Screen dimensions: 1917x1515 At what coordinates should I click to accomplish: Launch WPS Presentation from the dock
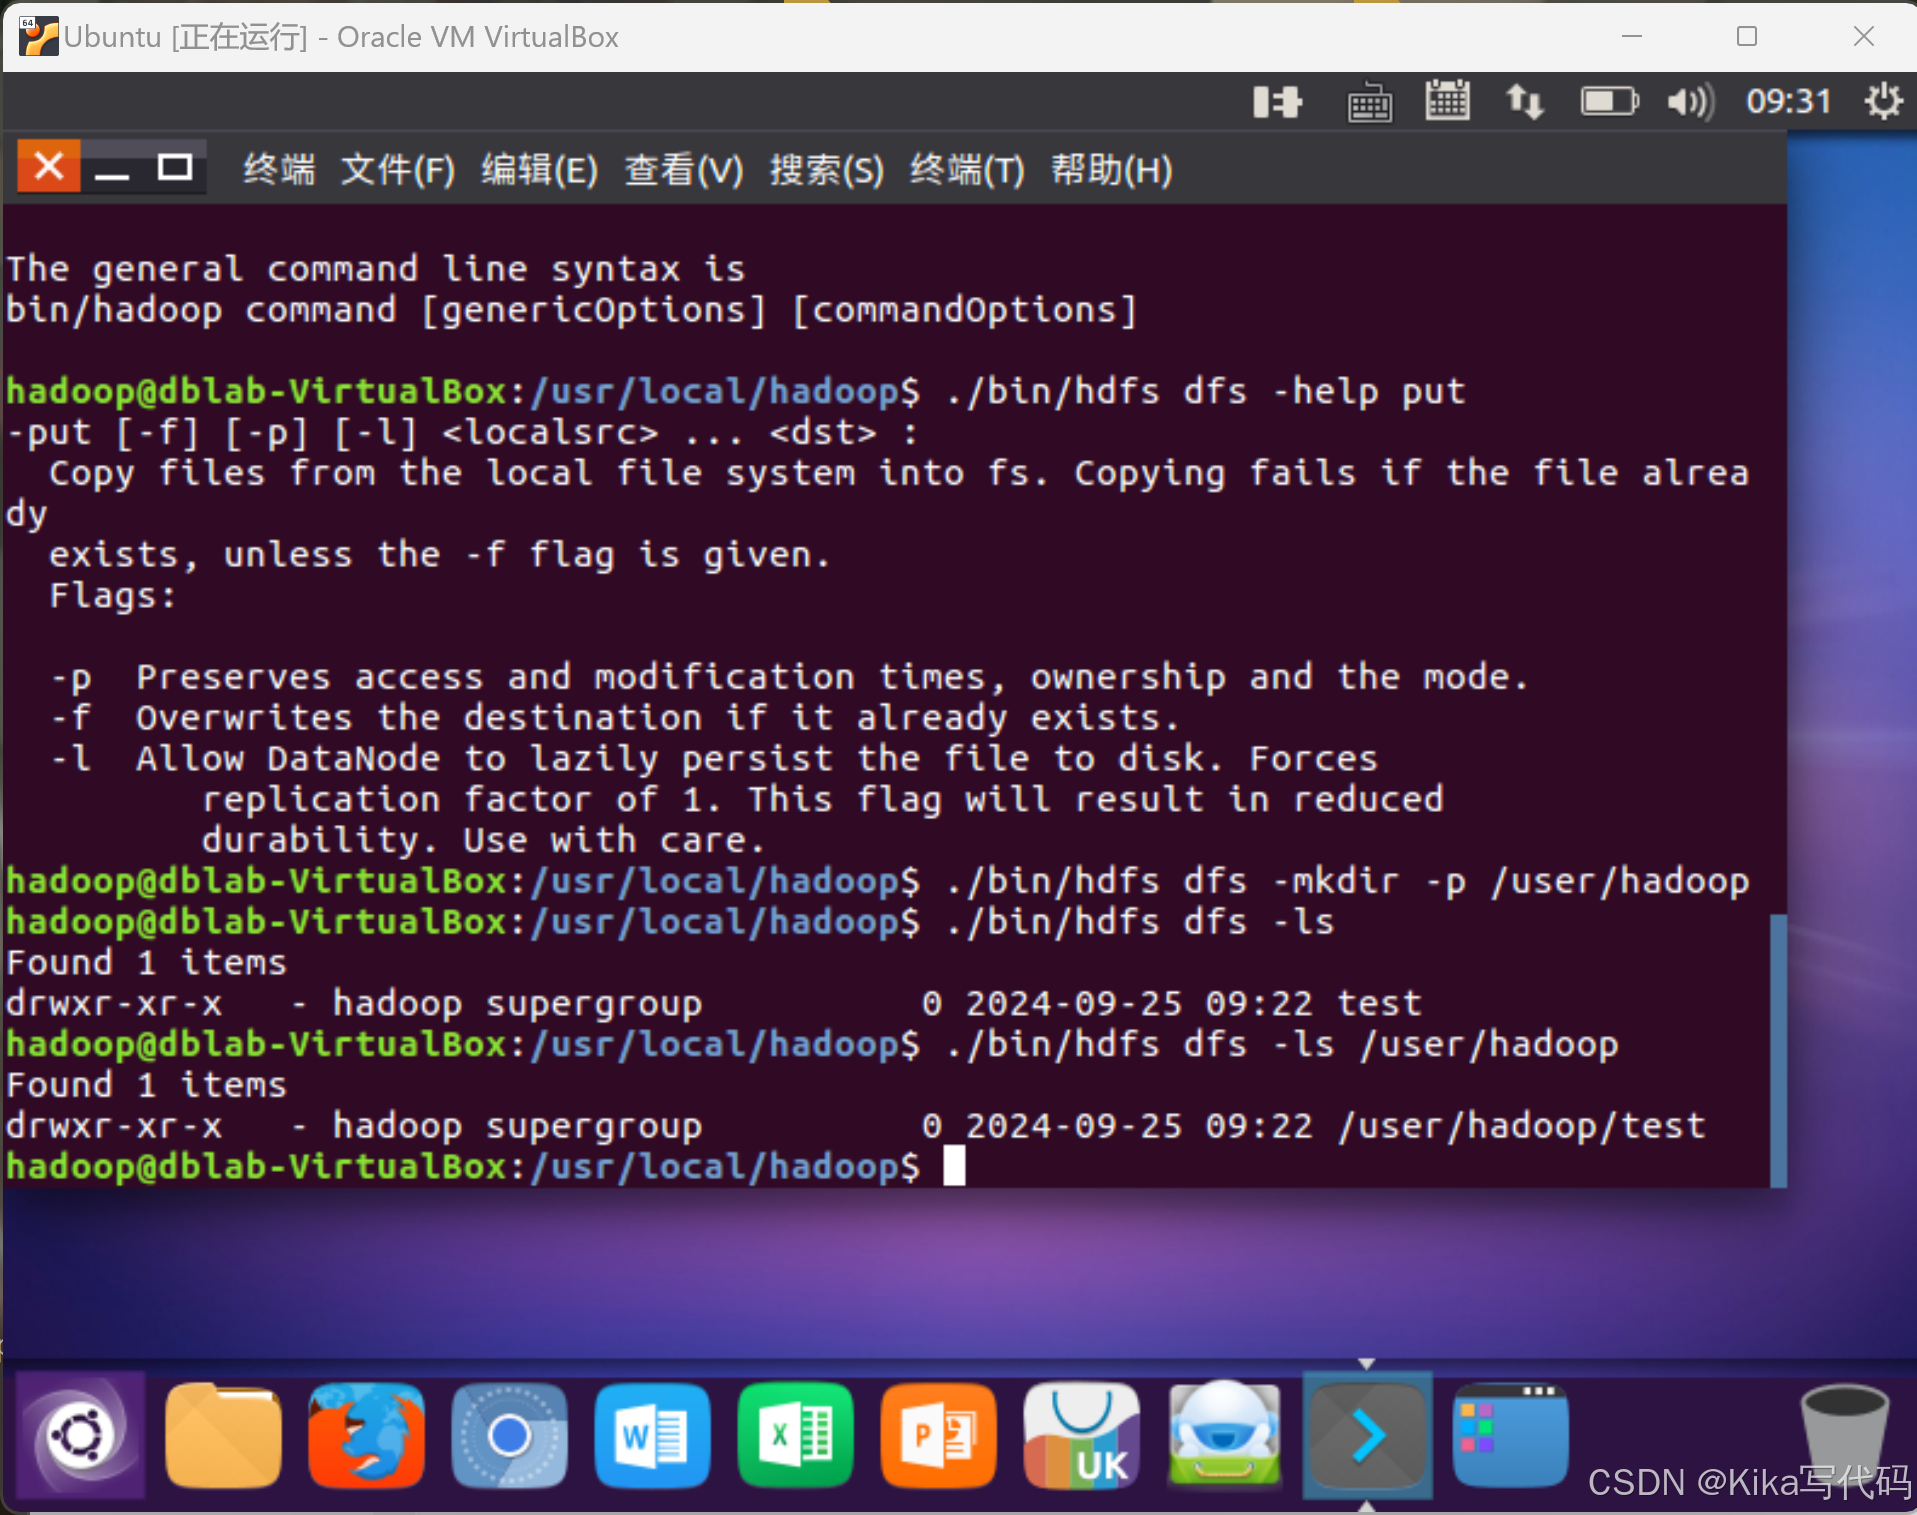click(938, 1435)
